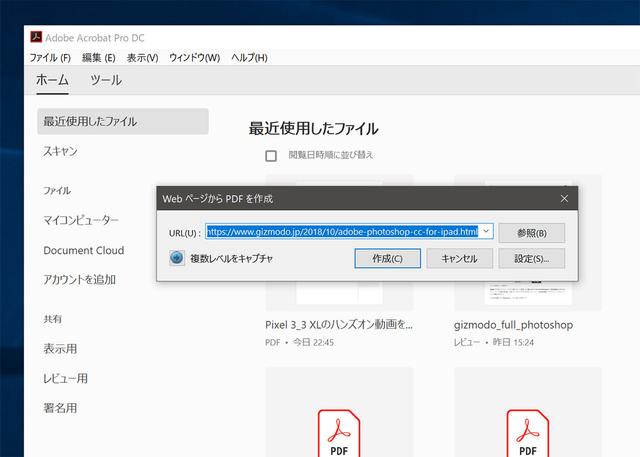
Task: Switch to the ツール tab
Action: click(106, 80)
